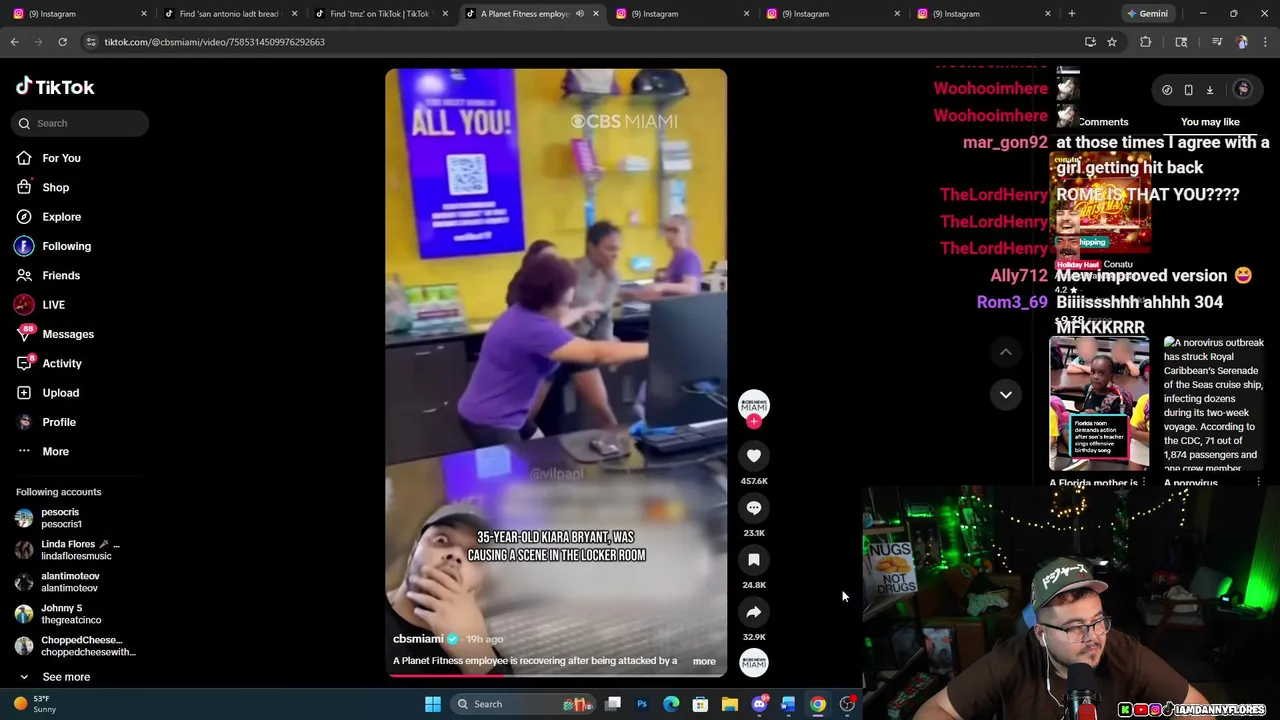Open the Windows Start menu
The image size is (1280, 720).
433,704
